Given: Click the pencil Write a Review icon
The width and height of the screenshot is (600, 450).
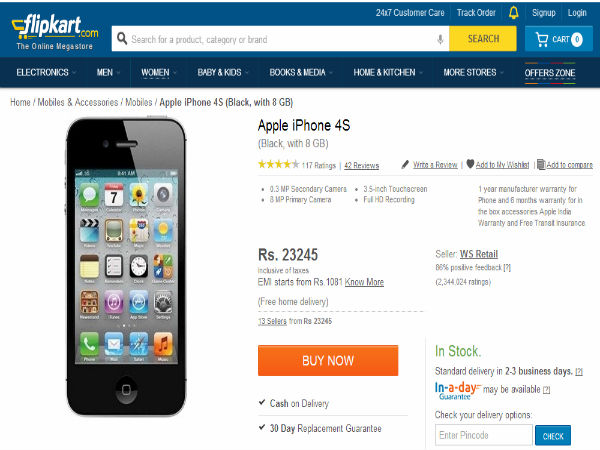Looking at the screenshot, I should 405,165.
